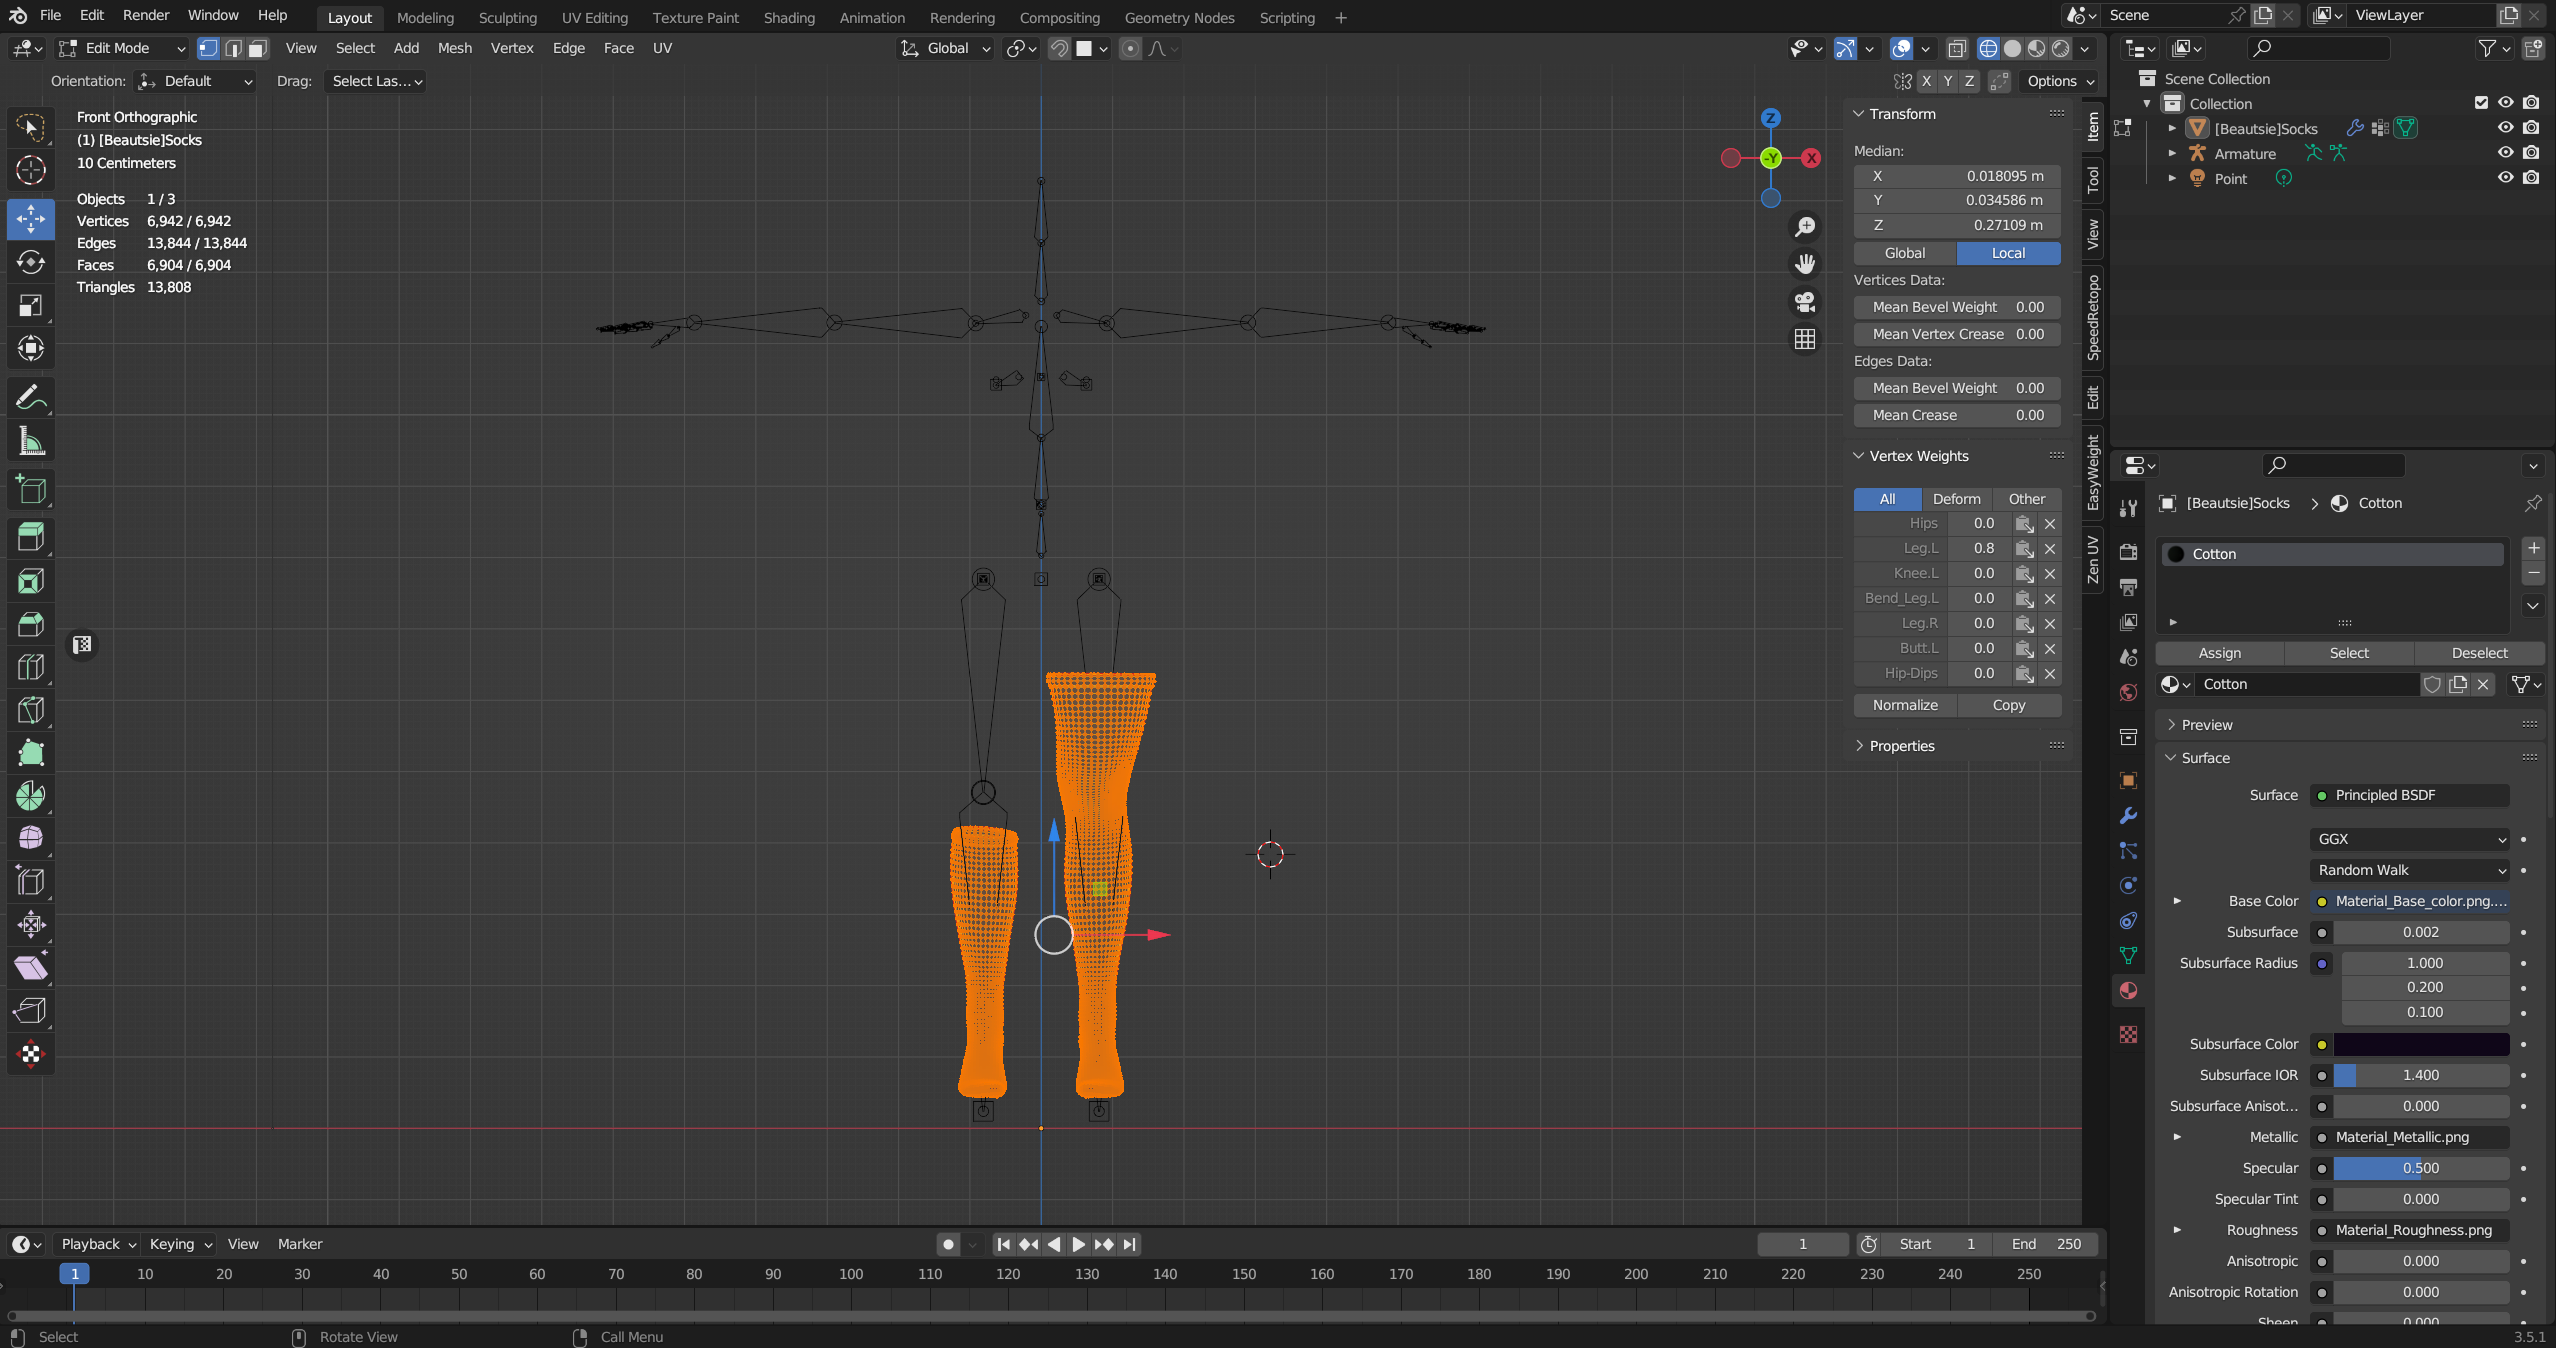Click the Normalize vertex weights button
The width and height of the screenshot is (2556, 1348).
pyautogui.click(x=1905, y=705)
